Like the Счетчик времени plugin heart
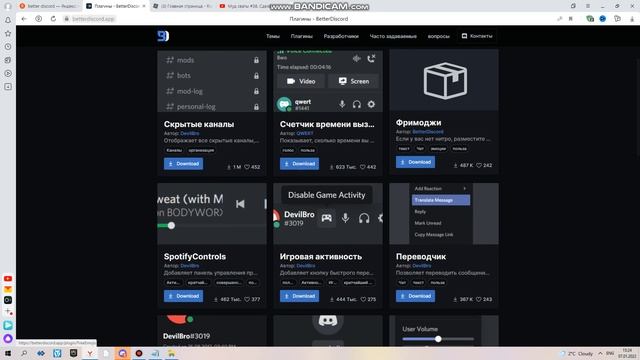Screen dimensions: 640x360 363,167
